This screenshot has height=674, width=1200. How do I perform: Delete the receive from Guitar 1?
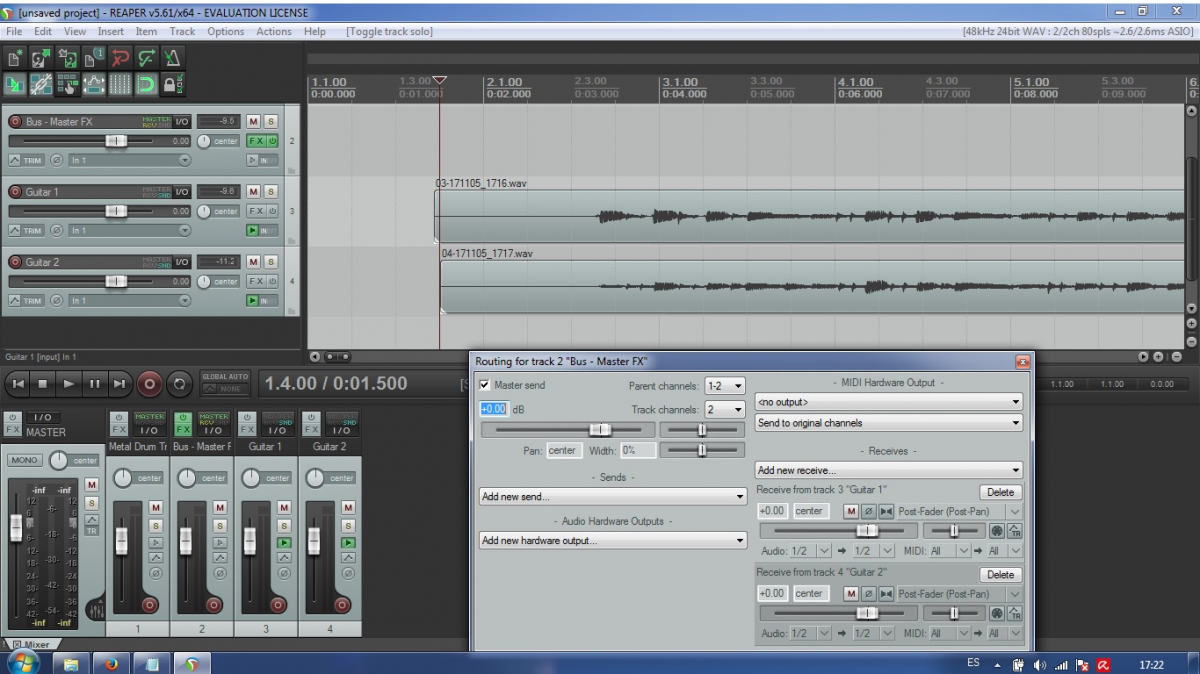coord(1000,492)
